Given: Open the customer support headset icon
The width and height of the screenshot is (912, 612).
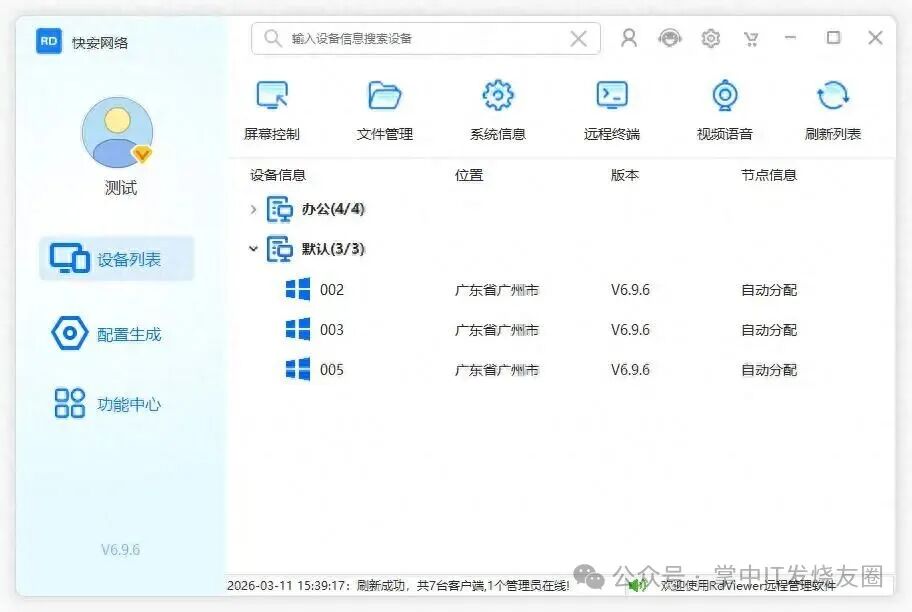Looking at the screenshot, I should click(x=669, y=38).
